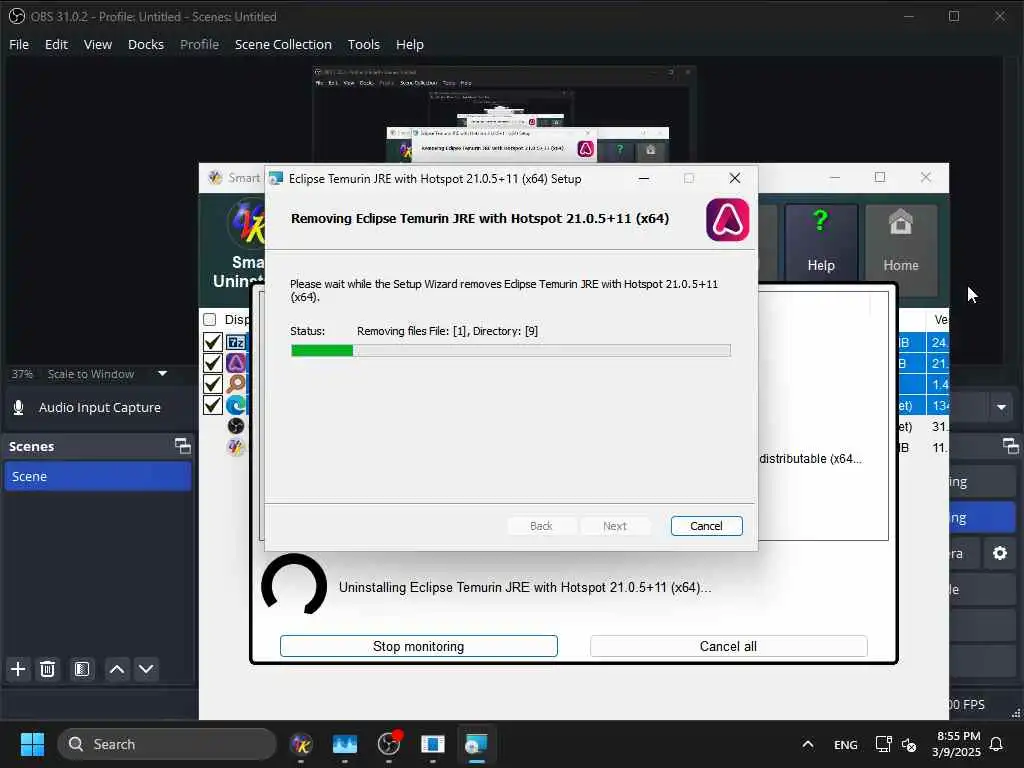
Task: Open OBS Studio from the taskbar
Action: point(389,744)
